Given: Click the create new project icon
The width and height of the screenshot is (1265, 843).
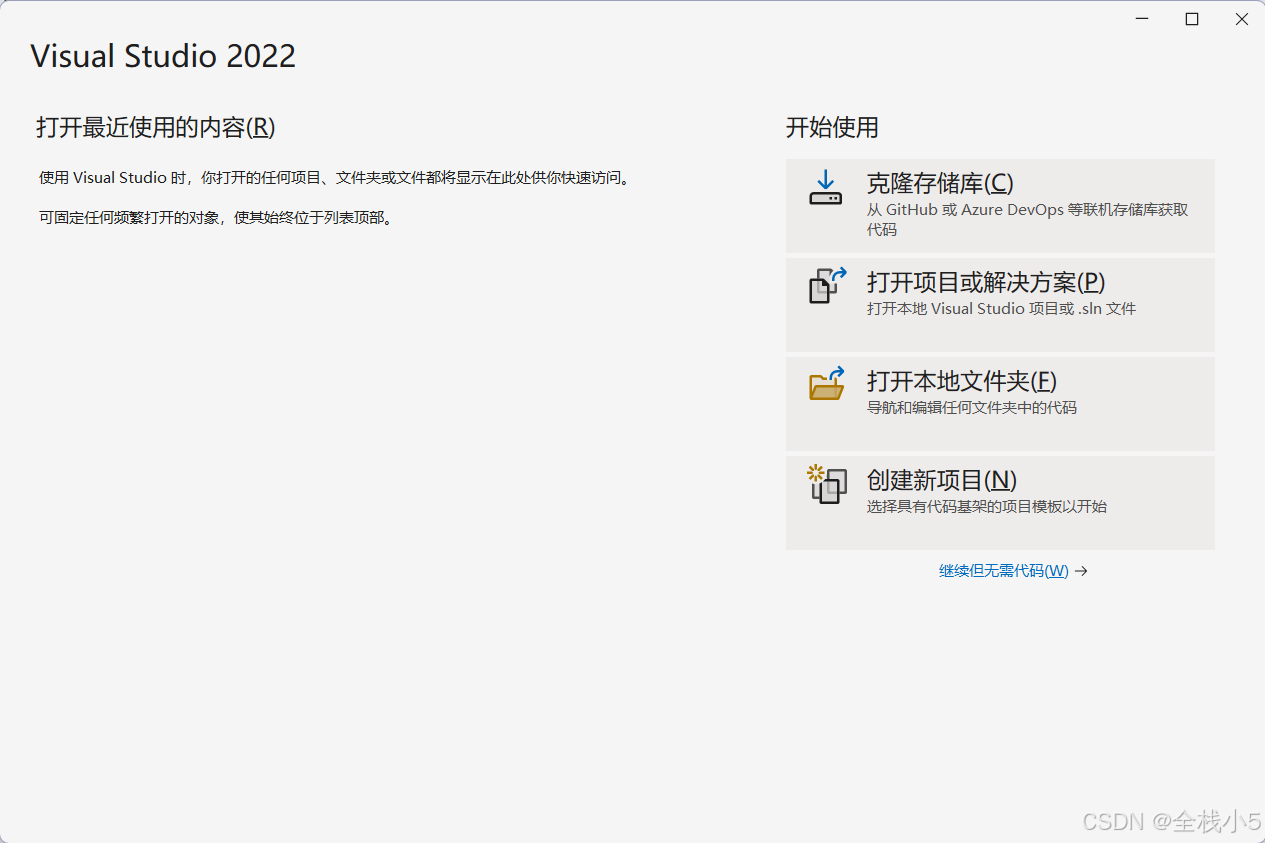Looking at the screenshot, I should tap(827, 484).
